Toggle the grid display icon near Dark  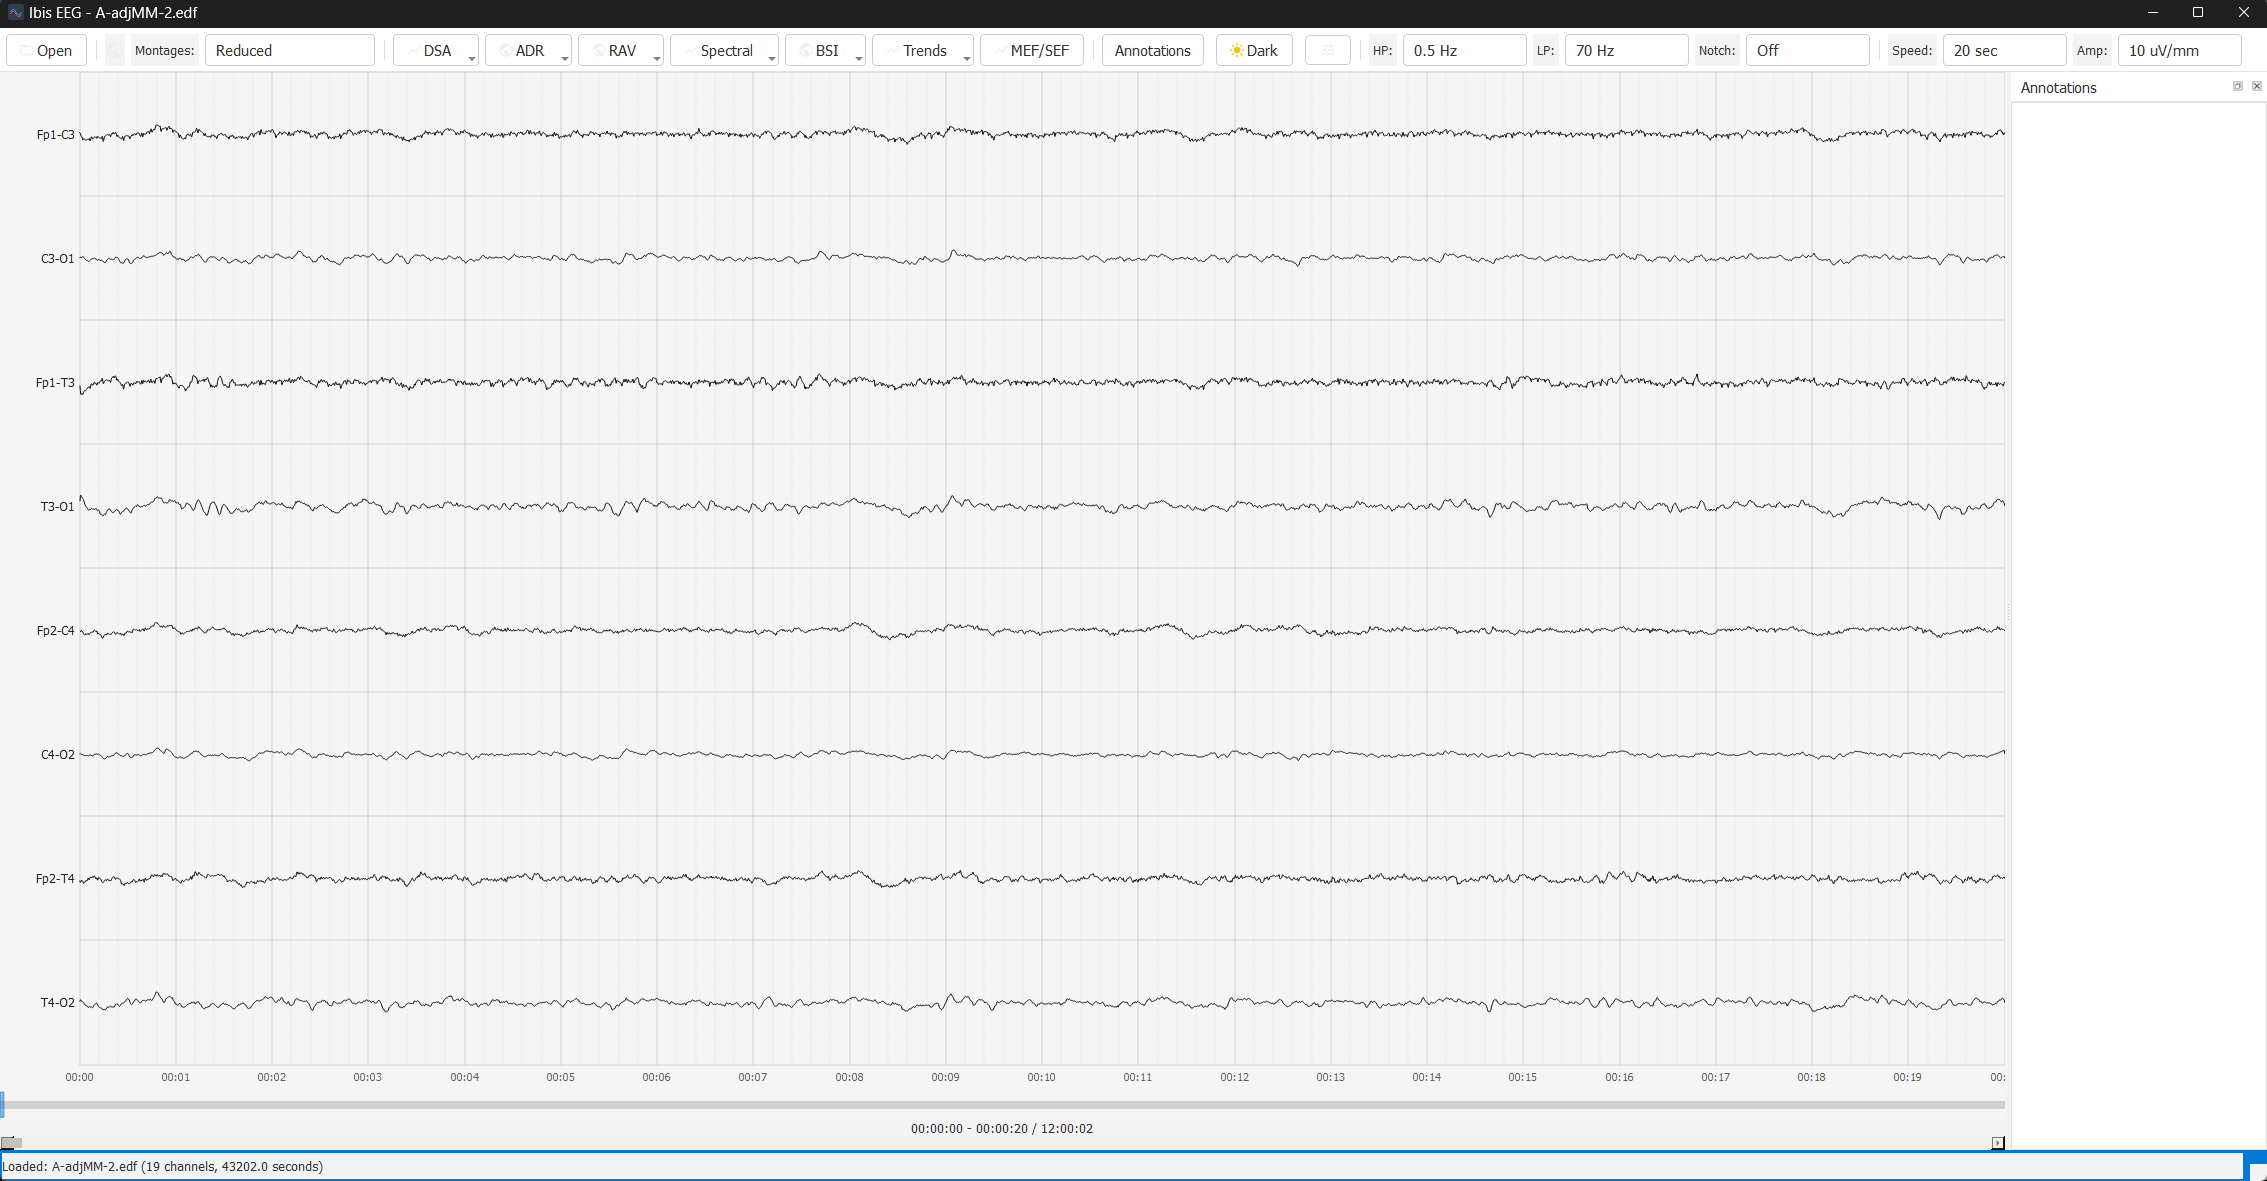(x=1327, y=50)
